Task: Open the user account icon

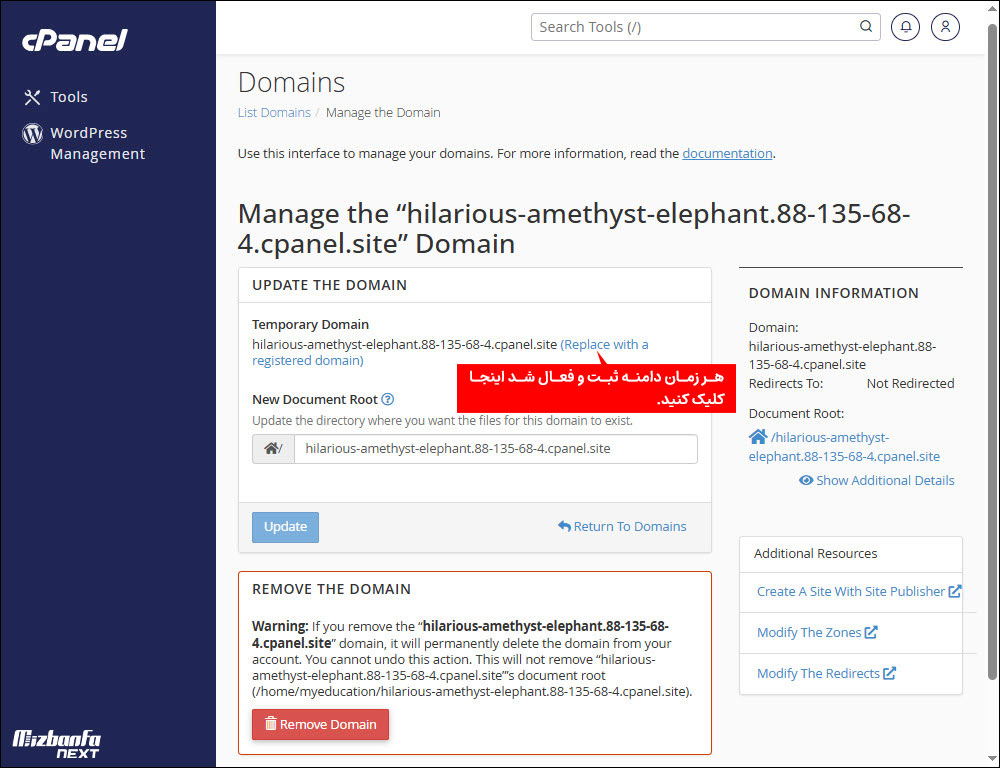Action: [x=945, y=27]
